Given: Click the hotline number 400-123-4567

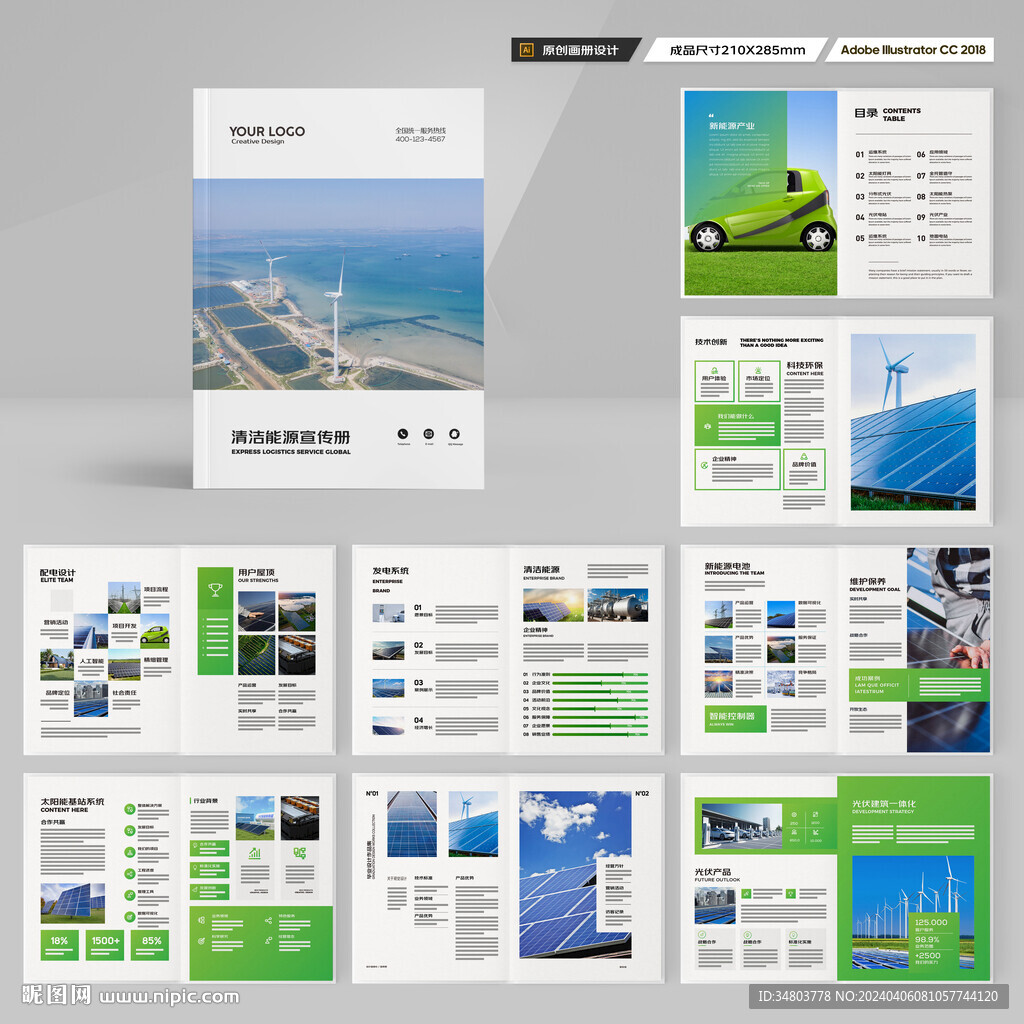Looking at the screenshot, I should pos(421,139).
